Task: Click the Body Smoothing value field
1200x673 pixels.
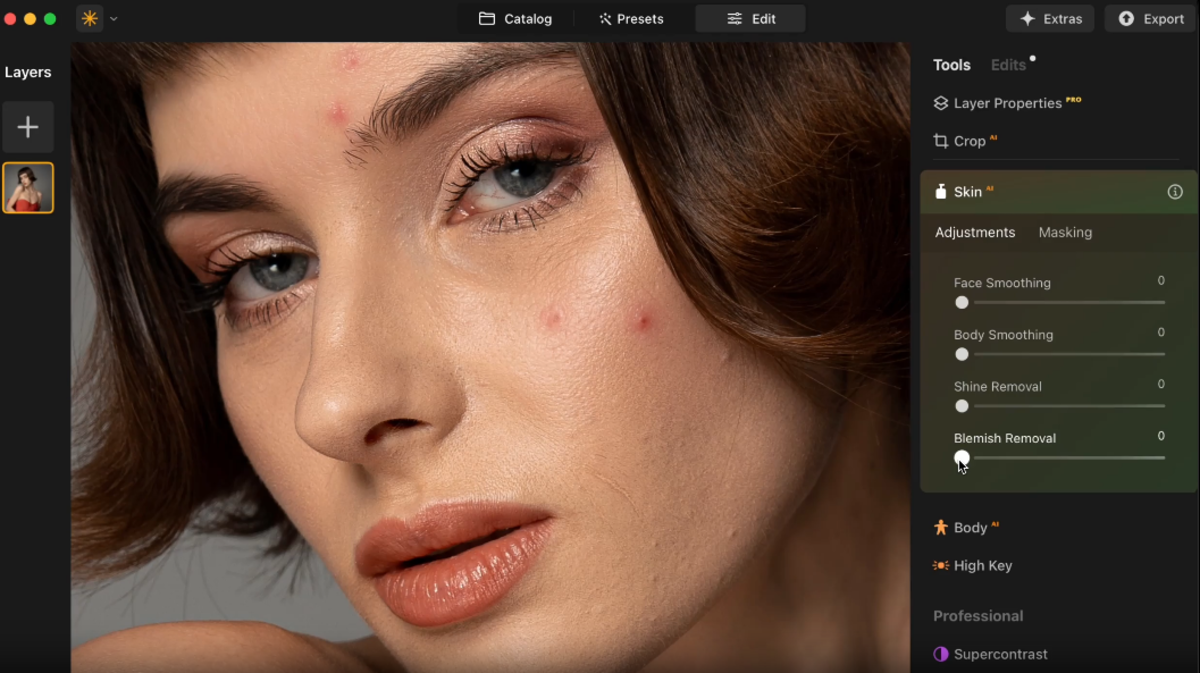Action: [x=1161, y=332]
